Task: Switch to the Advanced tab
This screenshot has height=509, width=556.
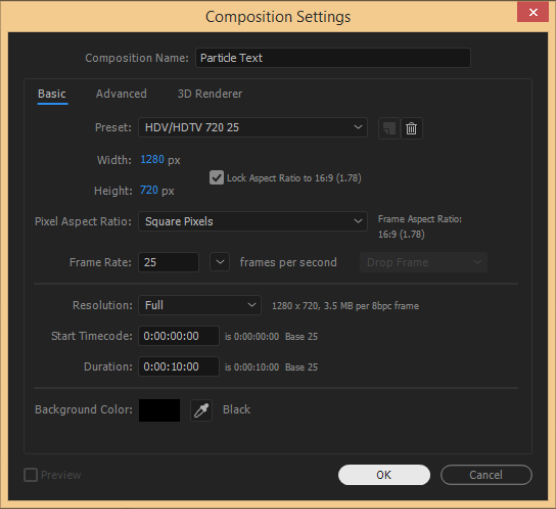Action: coord(121,94)
